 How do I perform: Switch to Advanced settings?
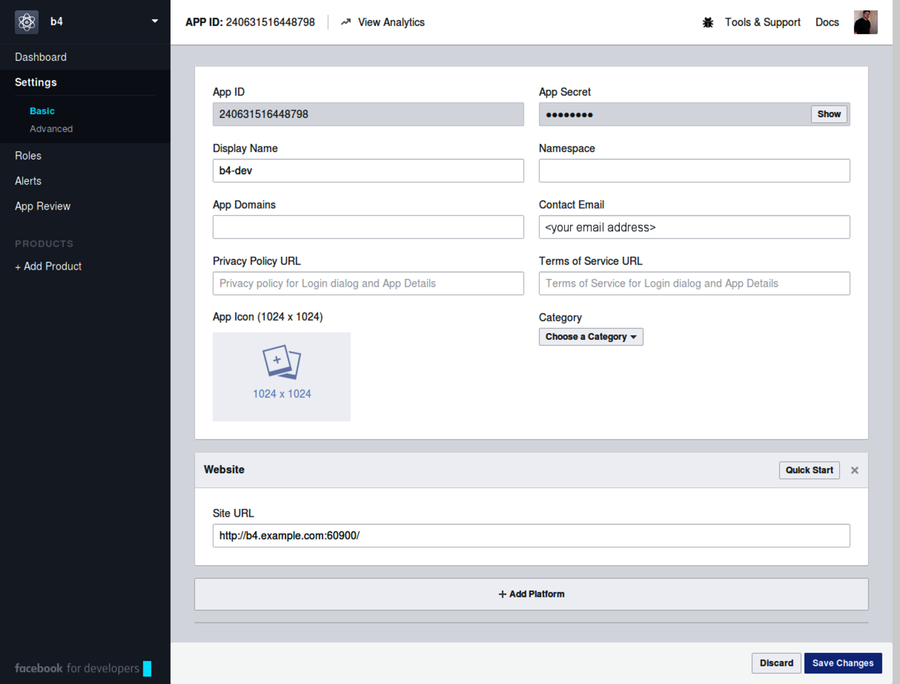(x=51, y=128)
